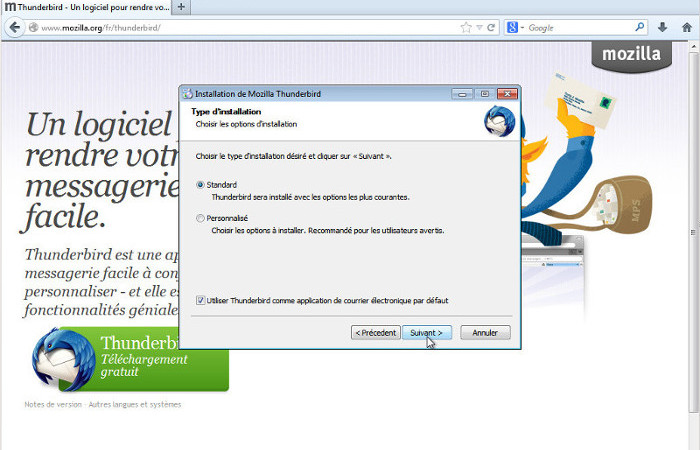Viewport: 700px width, 450px height.
Task: Click the Thunderbird icon on download button
Action: tap(64, 360)
